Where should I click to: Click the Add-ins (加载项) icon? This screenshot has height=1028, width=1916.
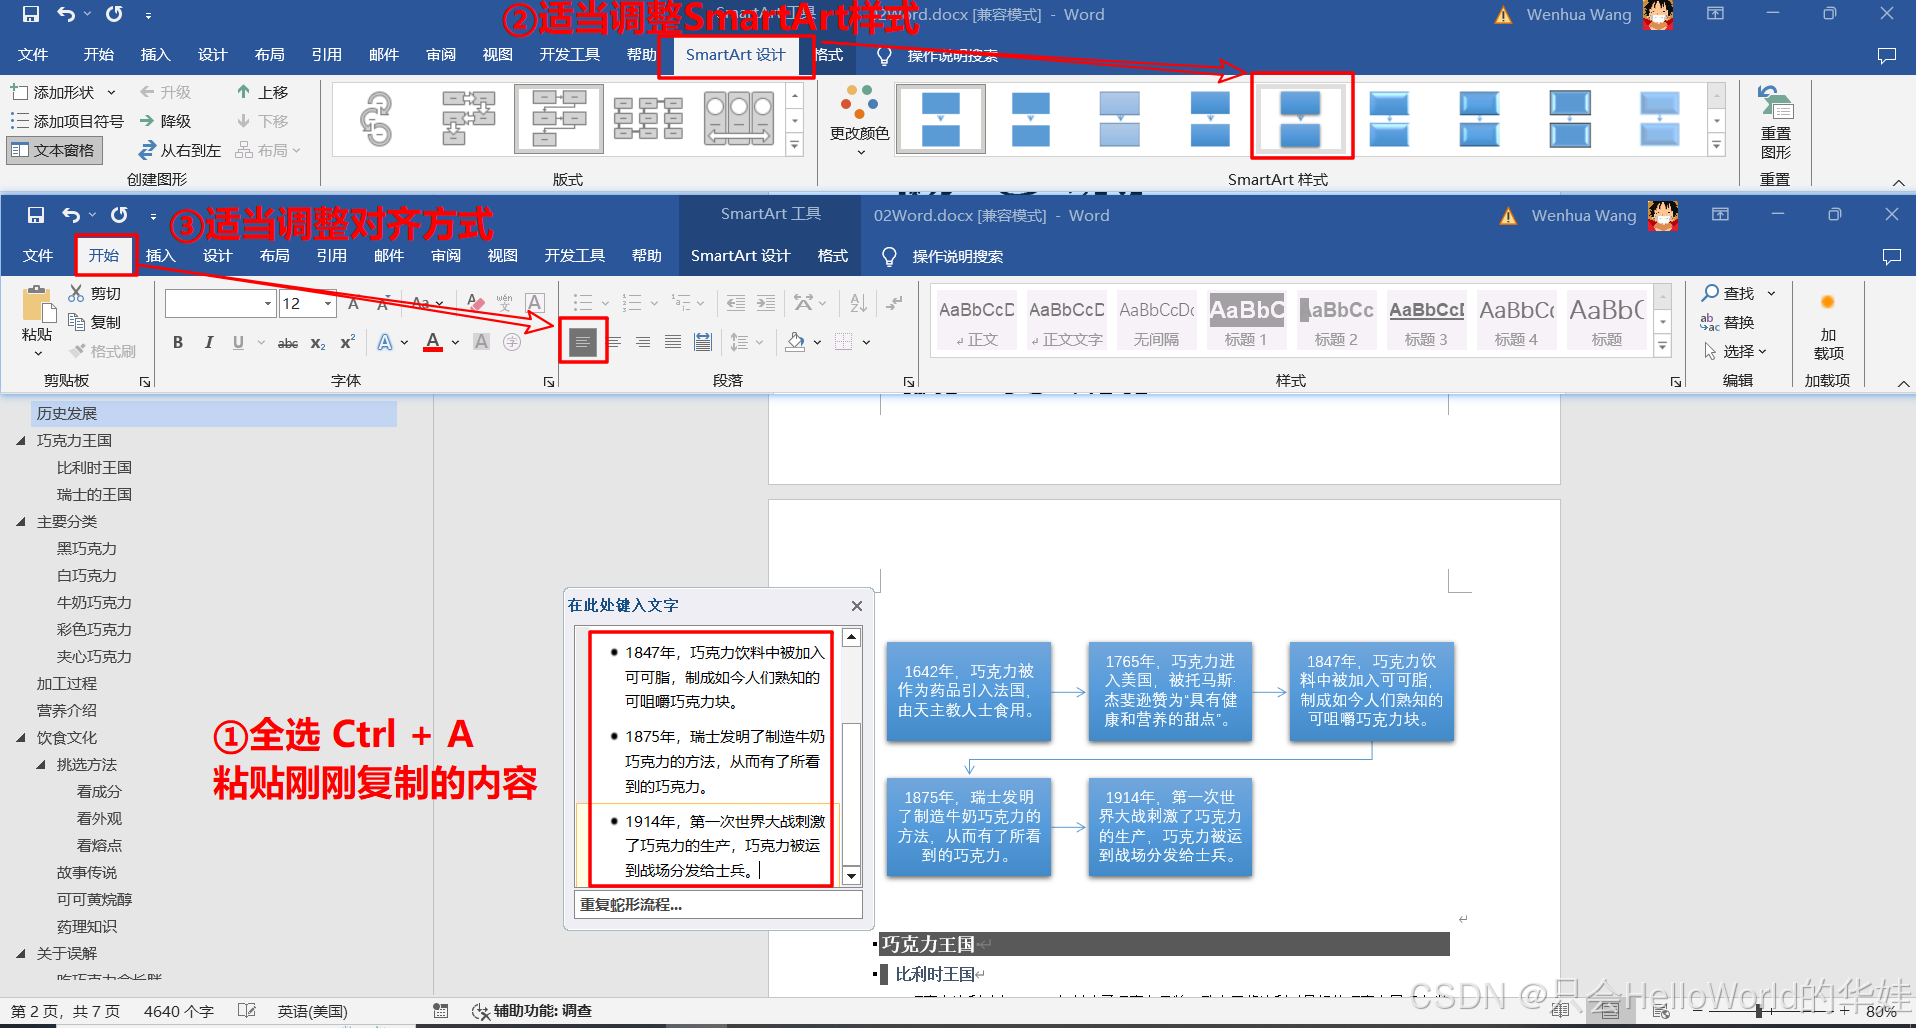tap(1828, 302)
